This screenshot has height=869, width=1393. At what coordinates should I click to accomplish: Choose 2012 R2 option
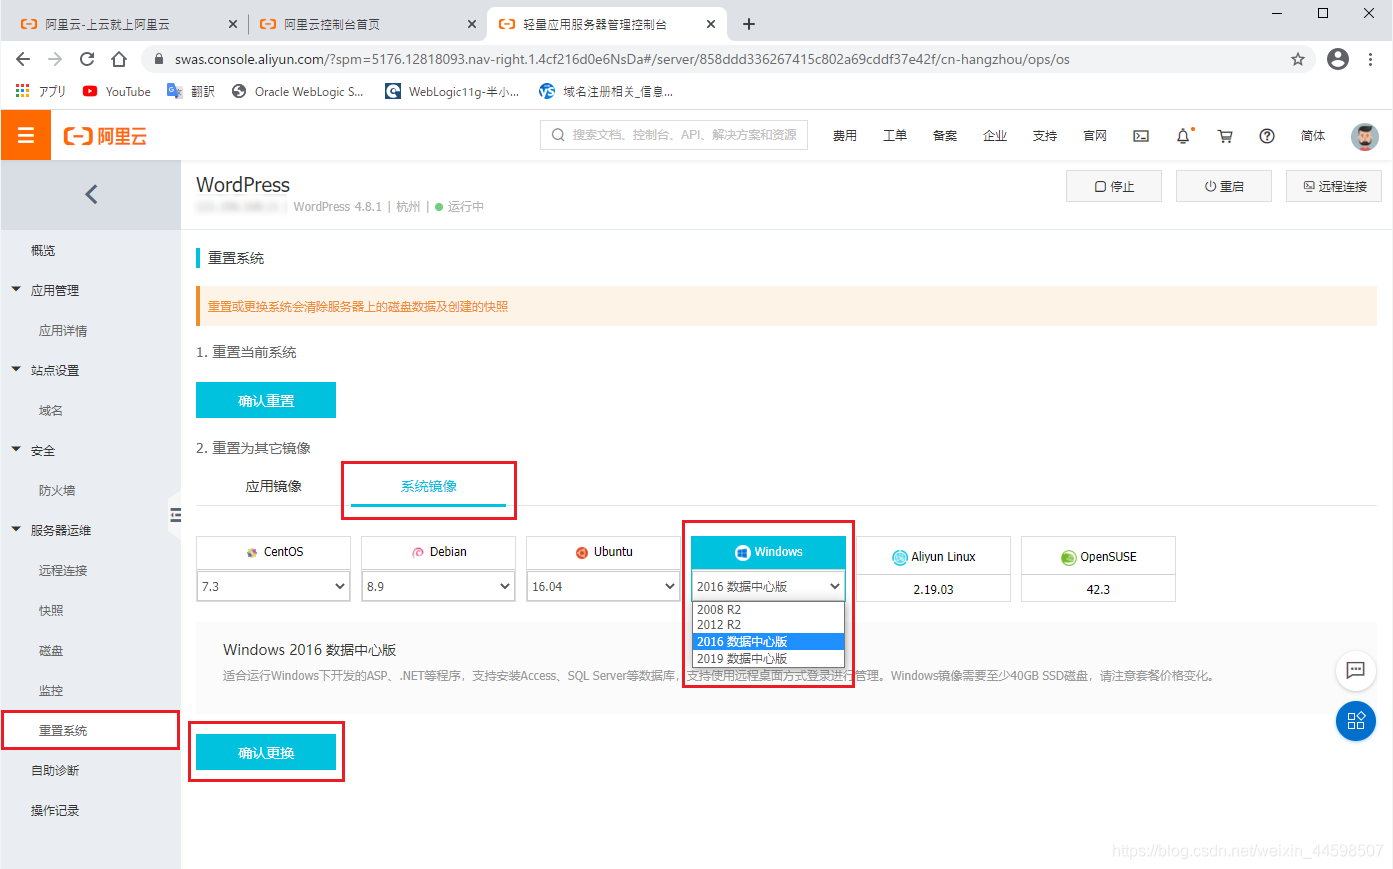tap(768, 625)
